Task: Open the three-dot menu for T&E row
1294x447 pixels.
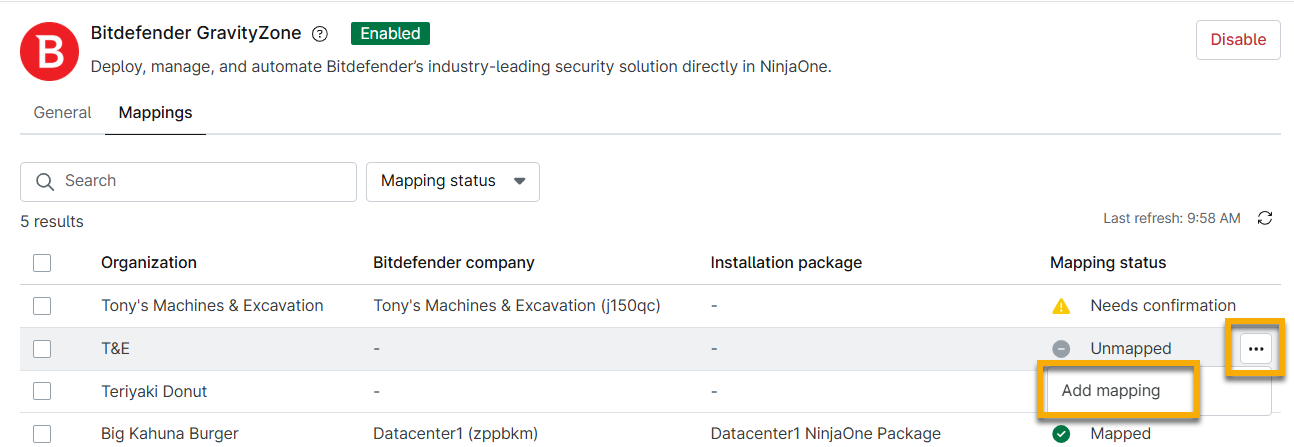Action: tap(1256, 349)
